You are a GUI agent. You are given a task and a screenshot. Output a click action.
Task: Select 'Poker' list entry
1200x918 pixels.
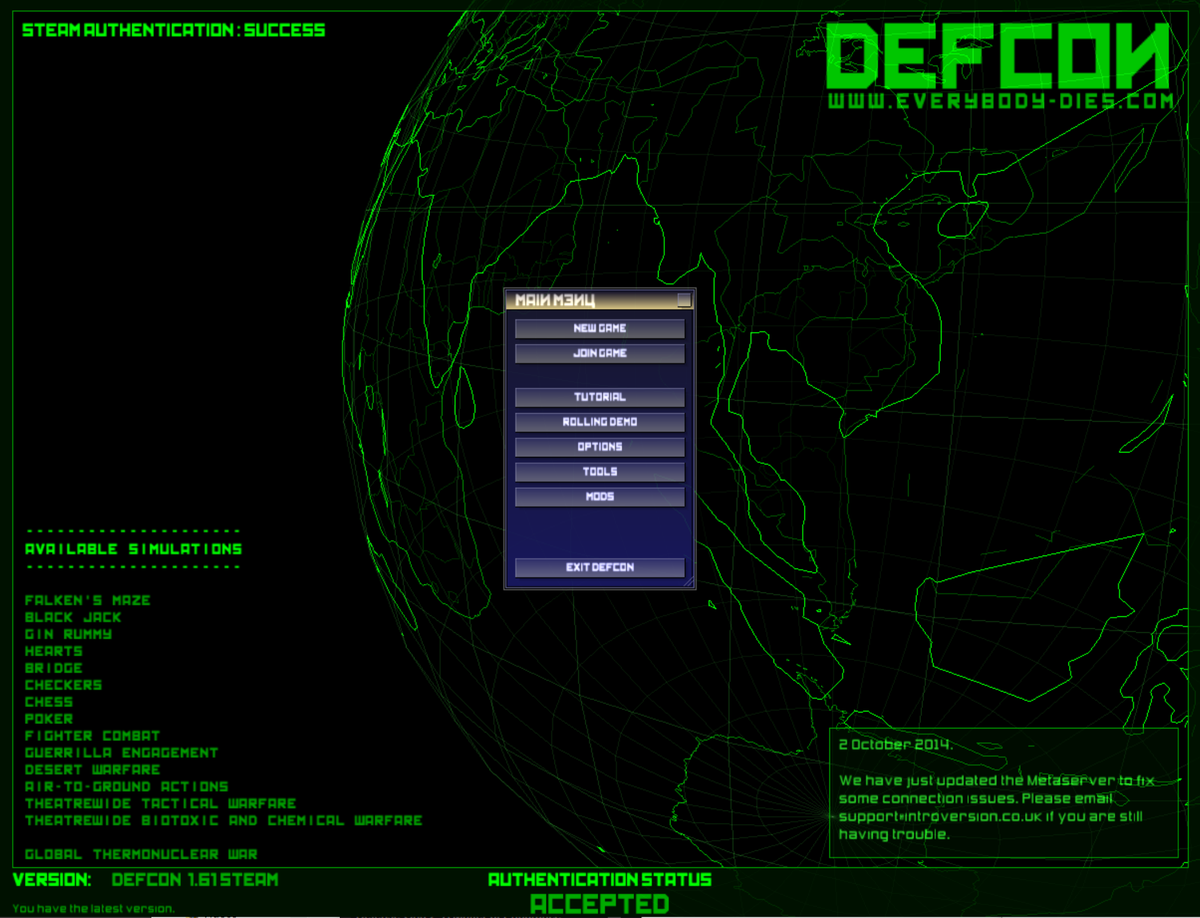(x=49, y=719)
